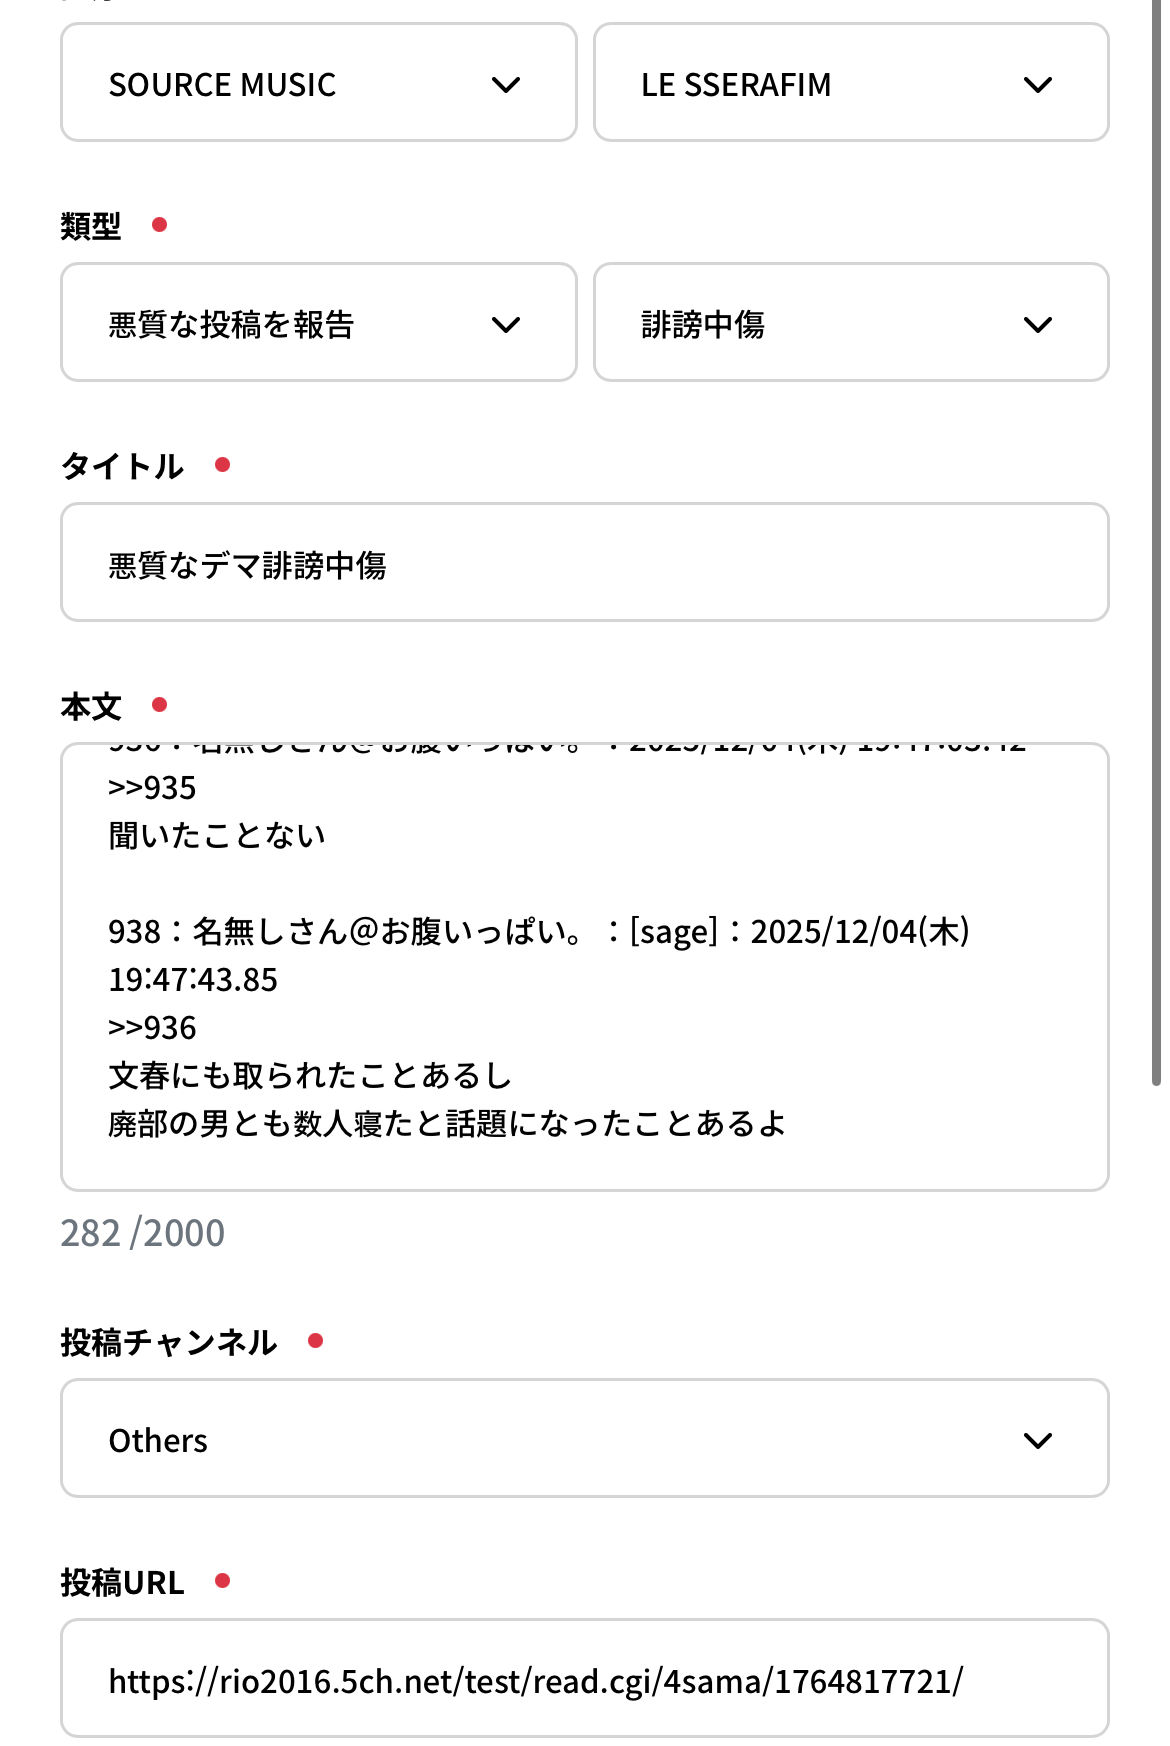Click the page scrollbar on the right edge
The width and height of the screenshot is (1170, 1746).
point(1156,540)
